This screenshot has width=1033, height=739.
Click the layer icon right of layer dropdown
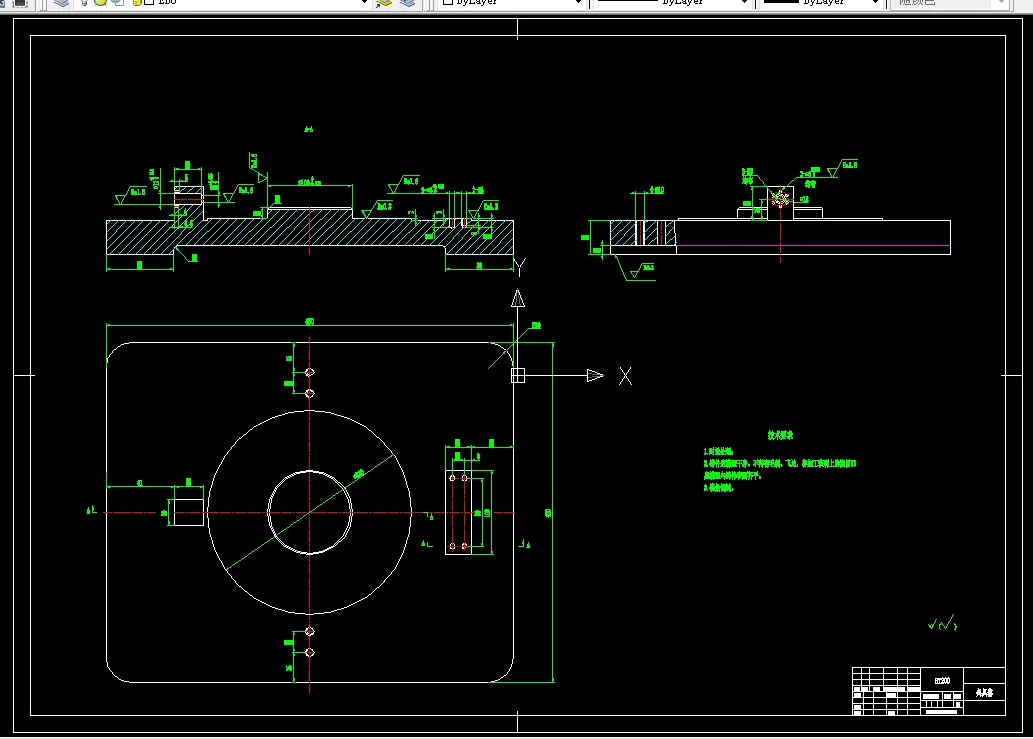383,3
